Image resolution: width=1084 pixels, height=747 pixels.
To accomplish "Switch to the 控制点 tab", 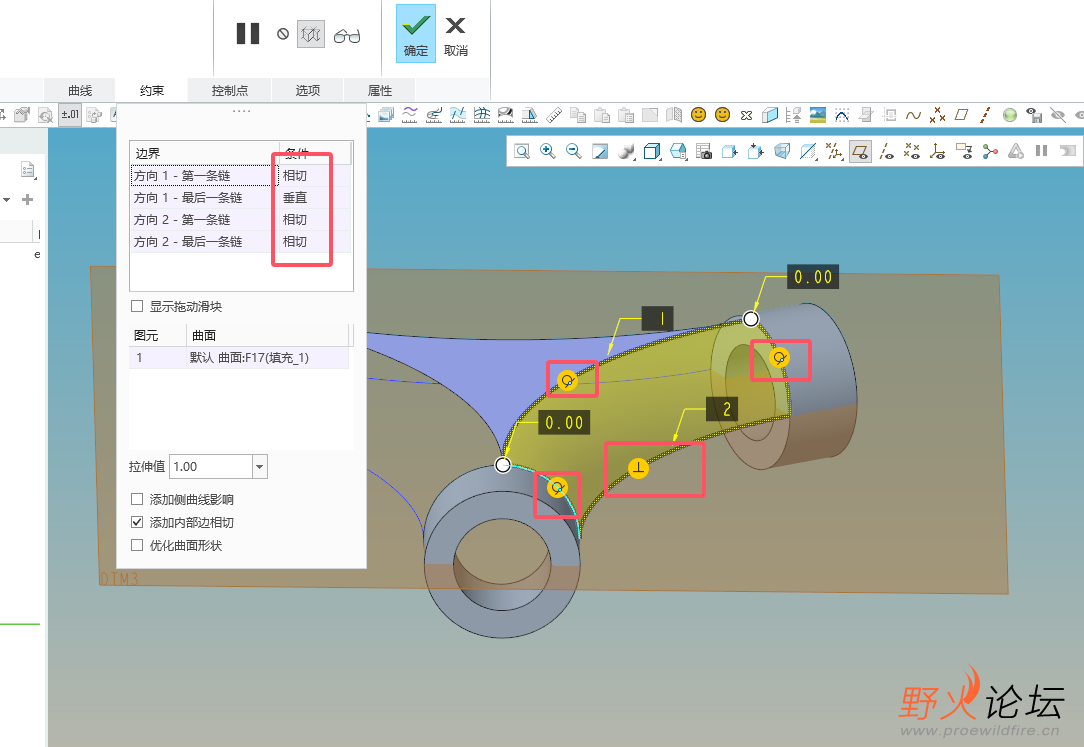I will click(230, 91).
